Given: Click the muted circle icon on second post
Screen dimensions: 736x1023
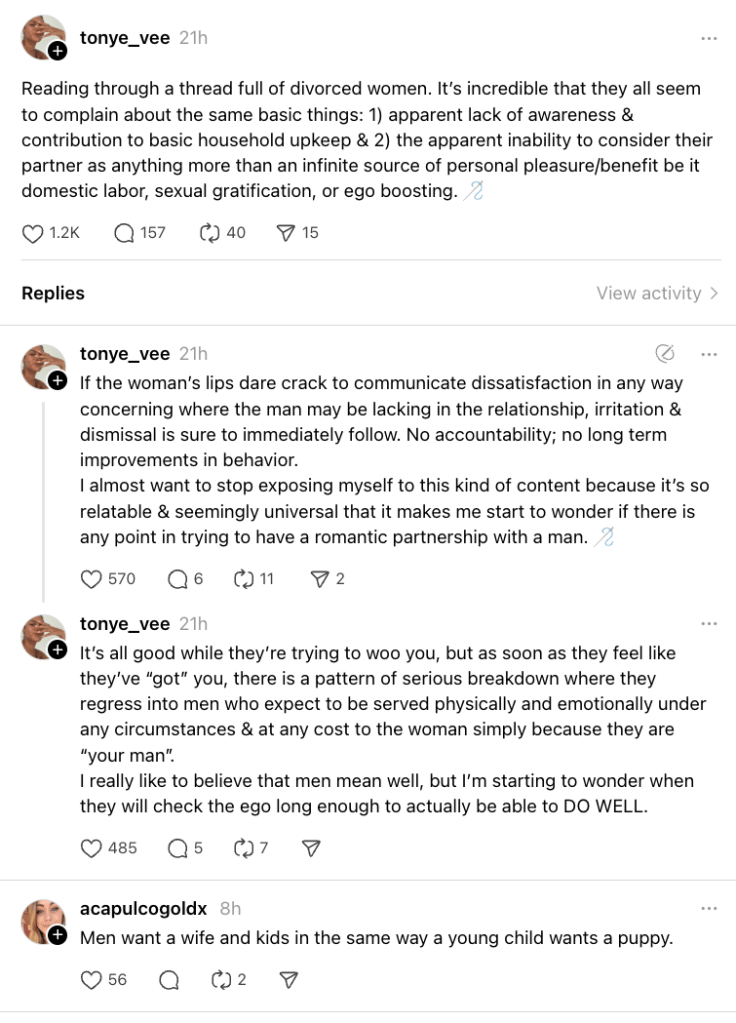Looking at the screenshot, I should coord(664,353).
